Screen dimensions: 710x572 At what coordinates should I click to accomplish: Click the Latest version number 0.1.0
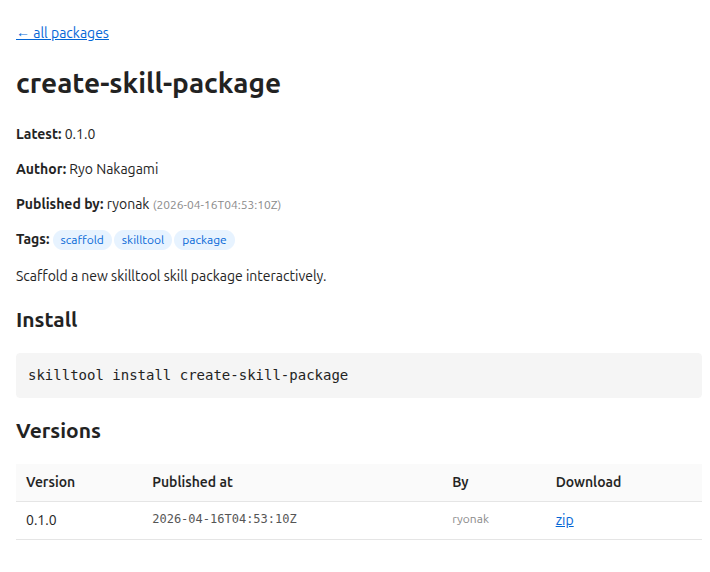(x=80, y=134)
